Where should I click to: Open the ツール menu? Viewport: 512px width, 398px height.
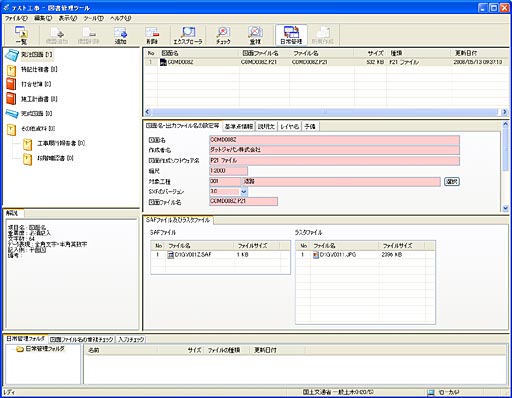tap(94, 18)
